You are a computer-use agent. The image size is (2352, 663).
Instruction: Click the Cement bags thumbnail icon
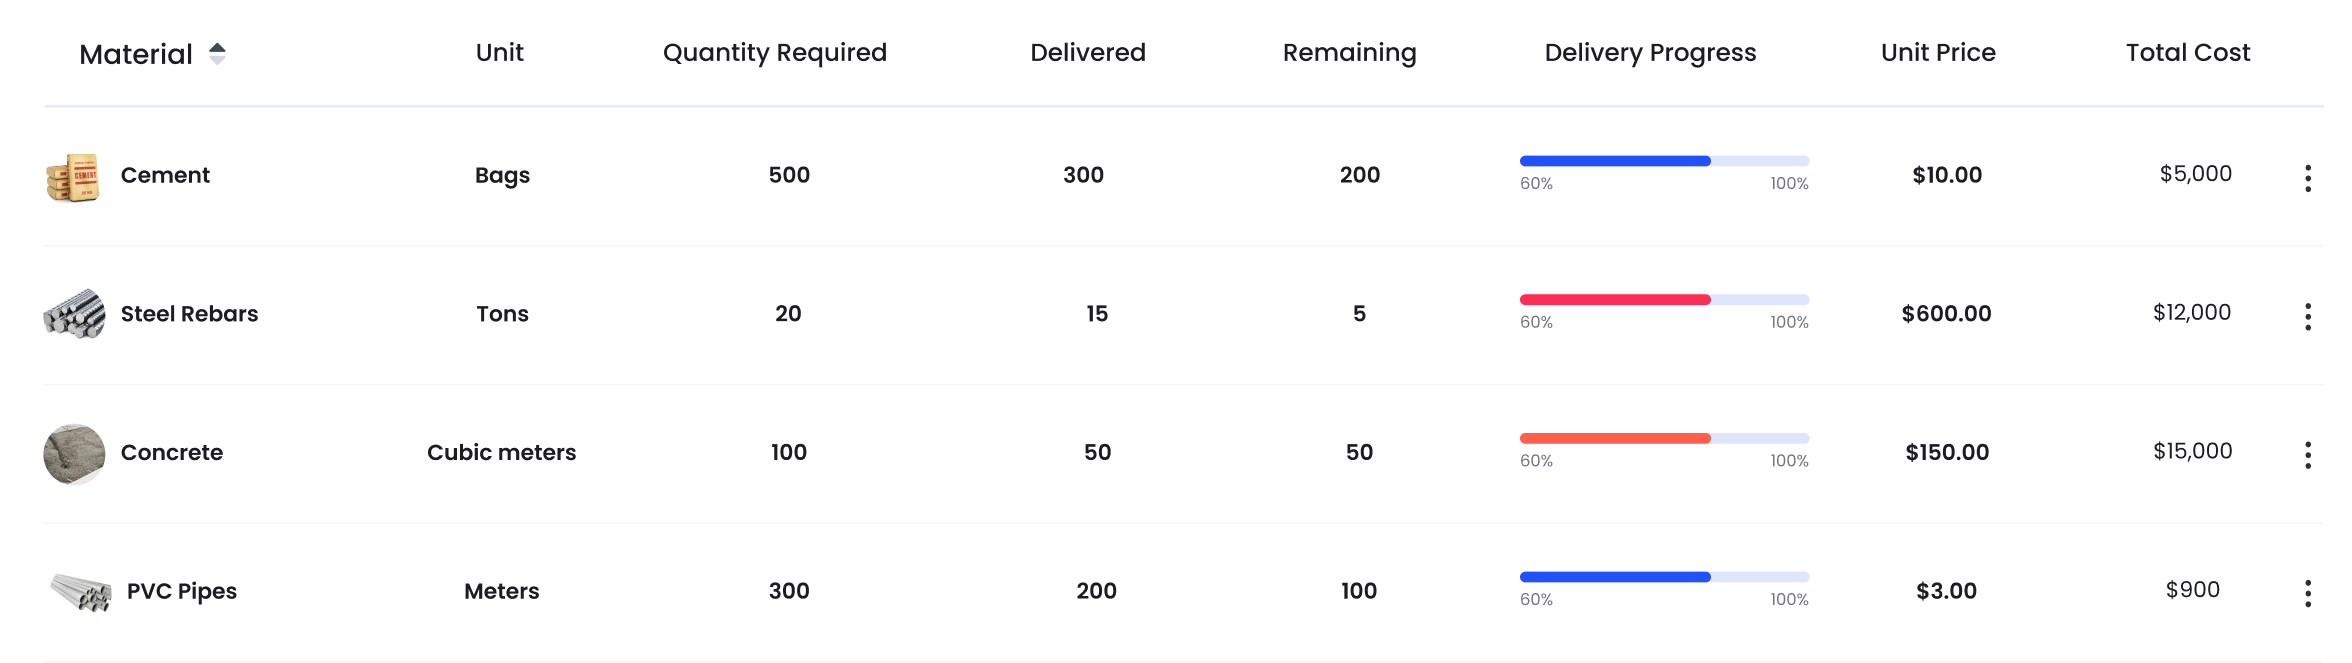pos(73,178)
